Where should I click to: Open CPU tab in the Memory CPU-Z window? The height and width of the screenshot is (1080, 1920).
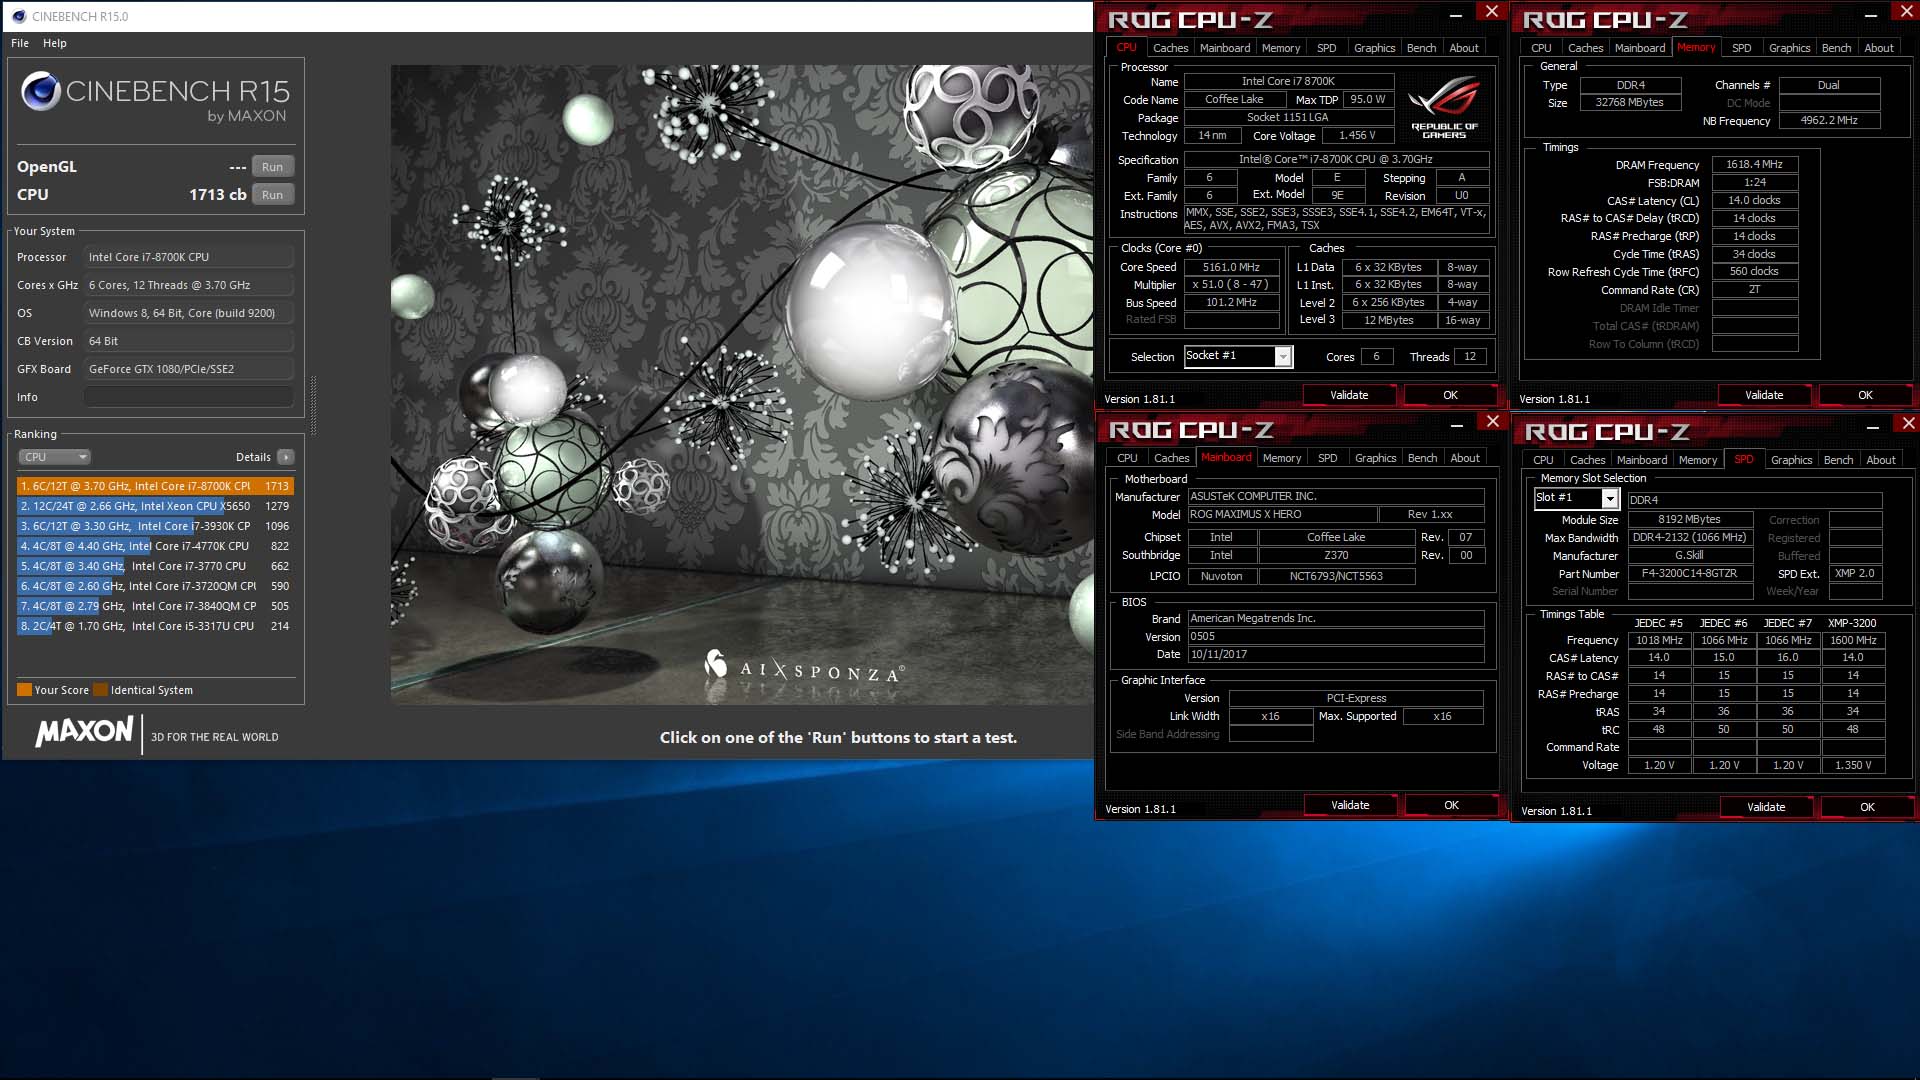click(x=1541, y=48)
